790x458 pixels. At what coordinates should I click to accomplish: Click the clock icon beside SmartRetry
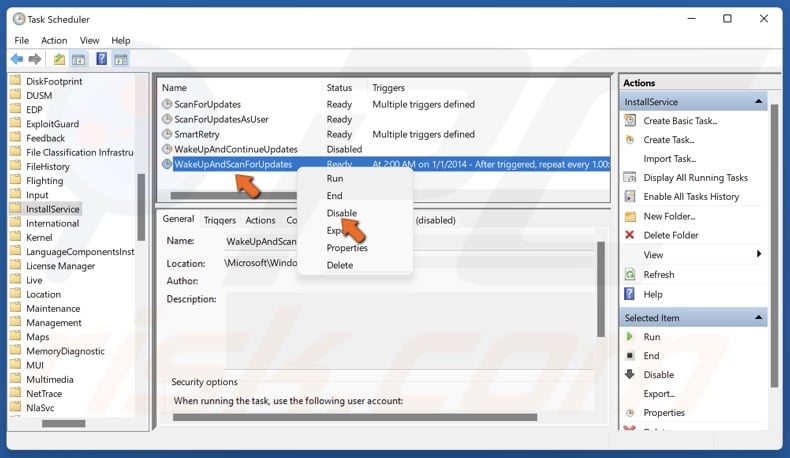(x=167, y=134)
